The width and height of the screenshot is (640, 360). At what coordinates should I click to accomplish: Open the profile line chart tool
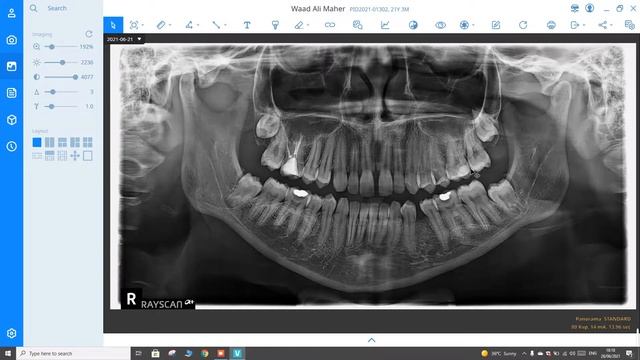click(x=385, y=25)
